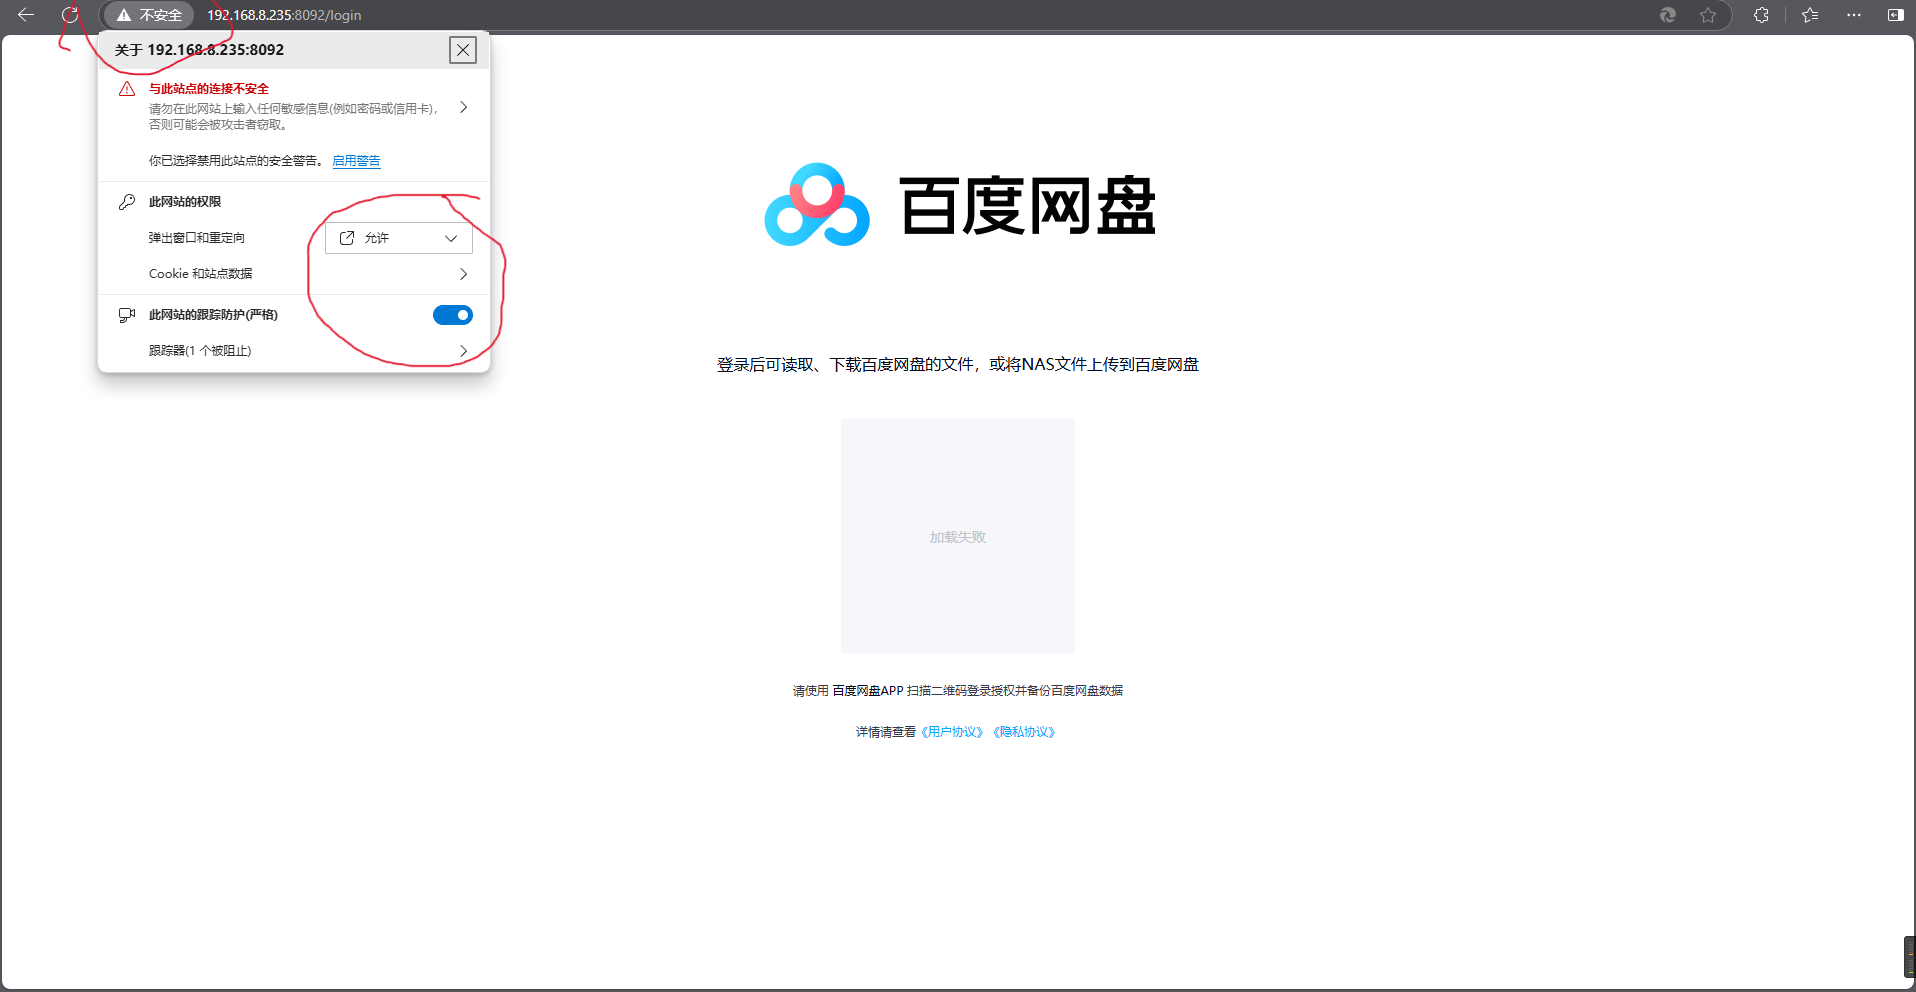This screenshot has width=1916, height=992.
Task: Open the Settings and more ellipsis menu
Action: pyautogui.click(x=1854, y=15)
